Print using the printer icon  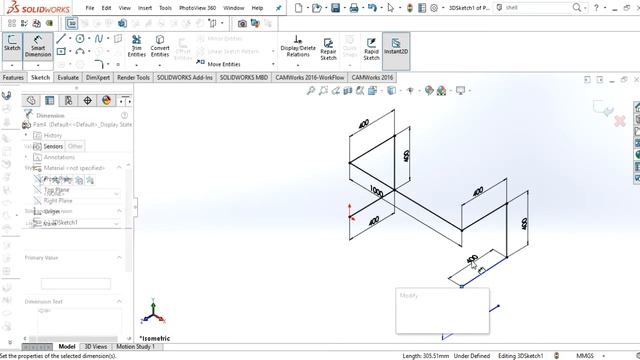point(354,8)
